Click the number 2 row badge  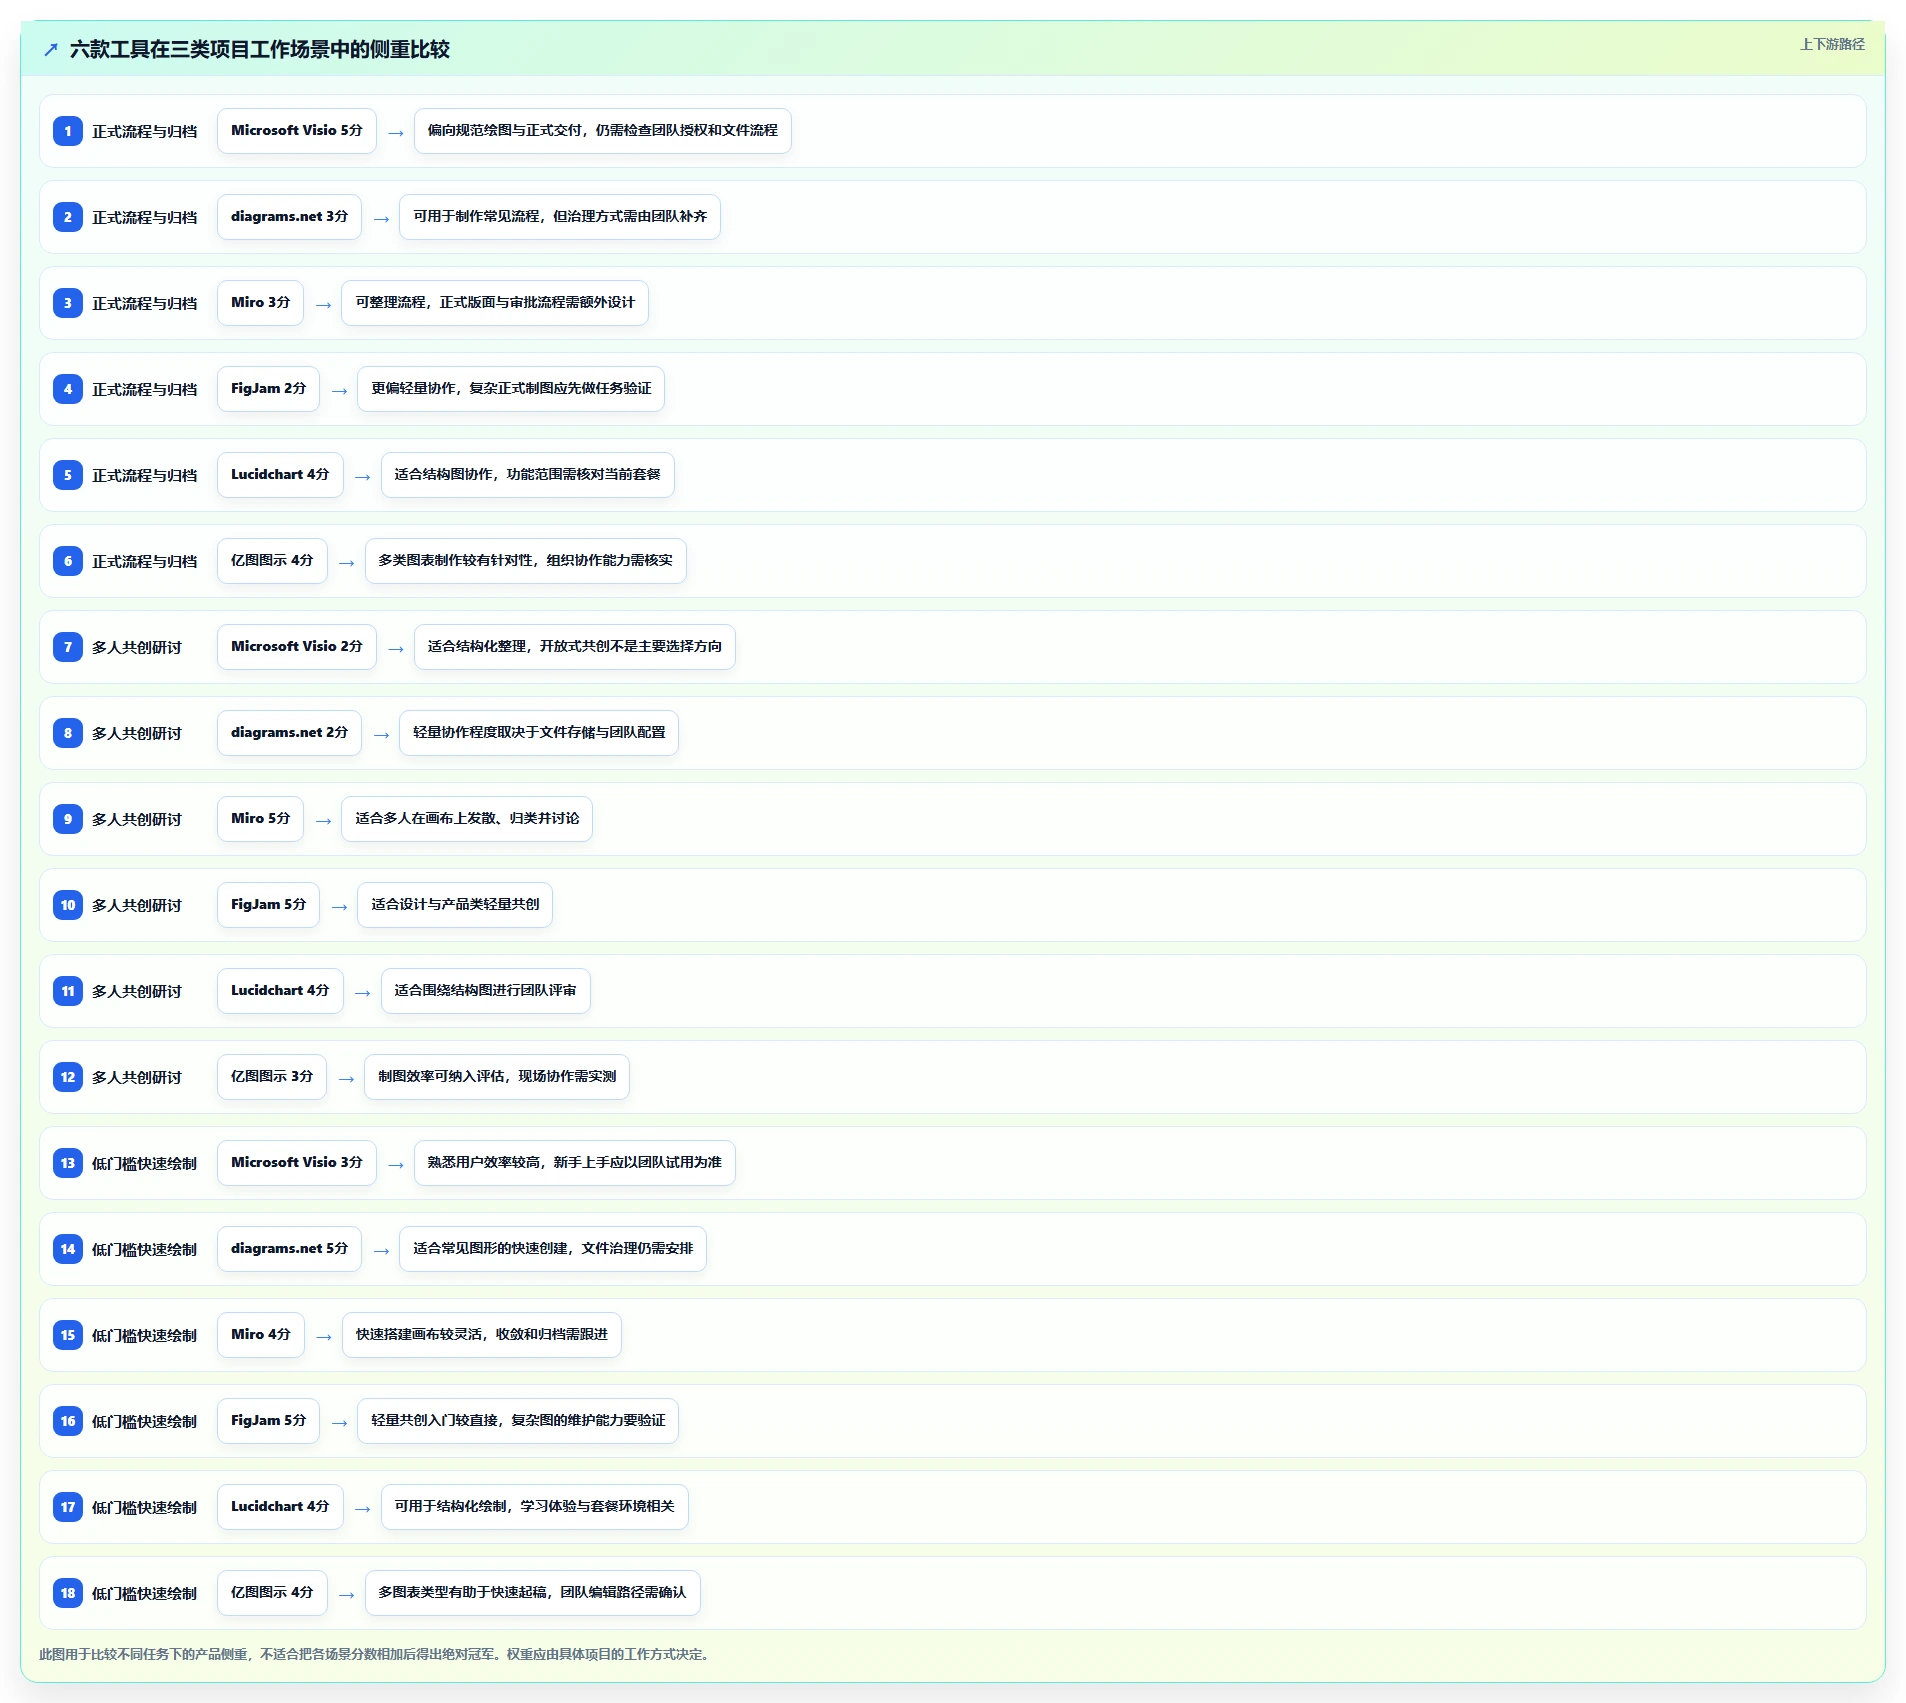point(68,217)
